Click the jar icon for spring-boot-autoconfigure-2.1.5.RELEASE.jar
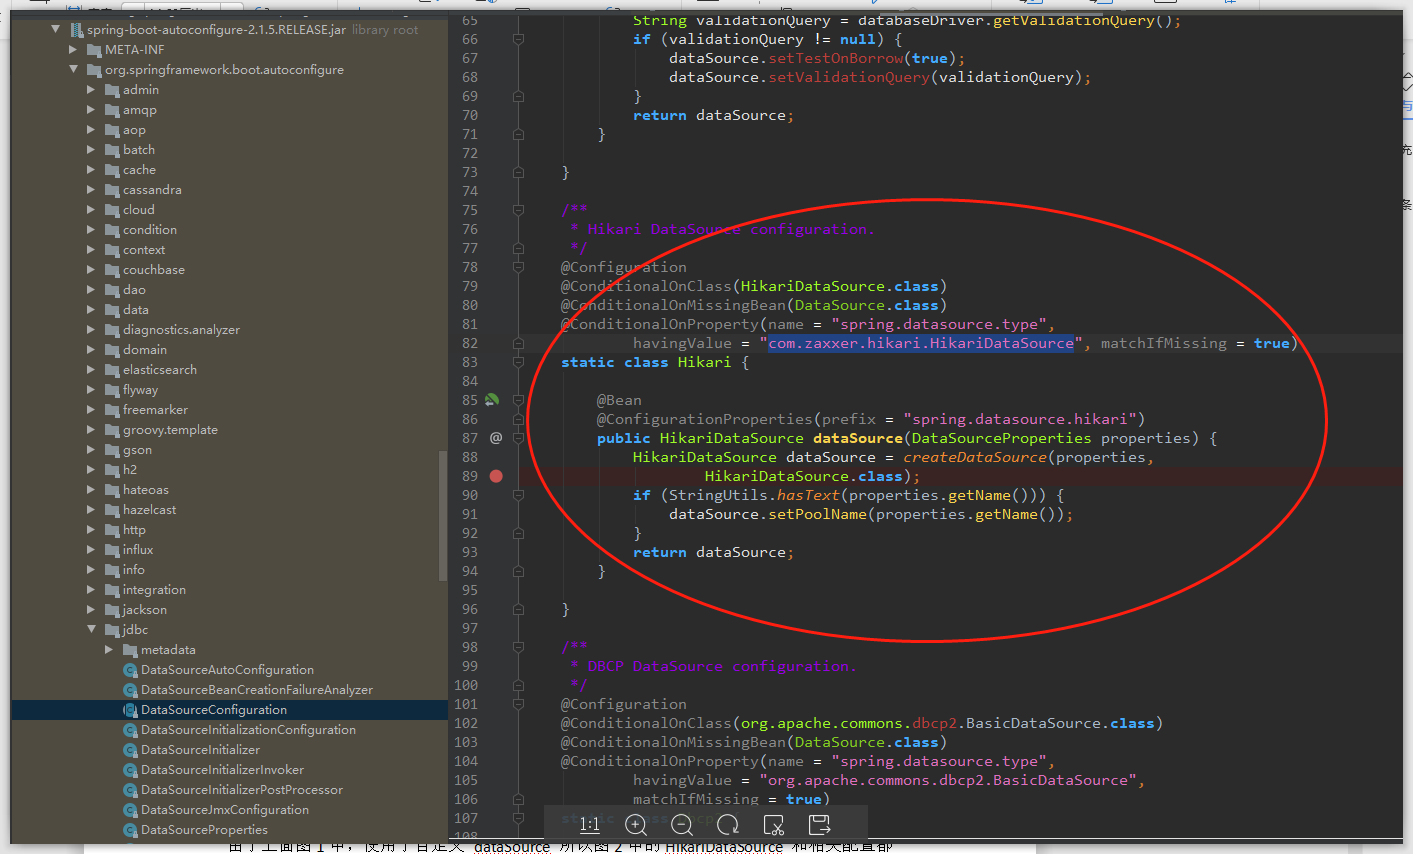This screenshot has height=854, width=1413. (x=76, y=30)
